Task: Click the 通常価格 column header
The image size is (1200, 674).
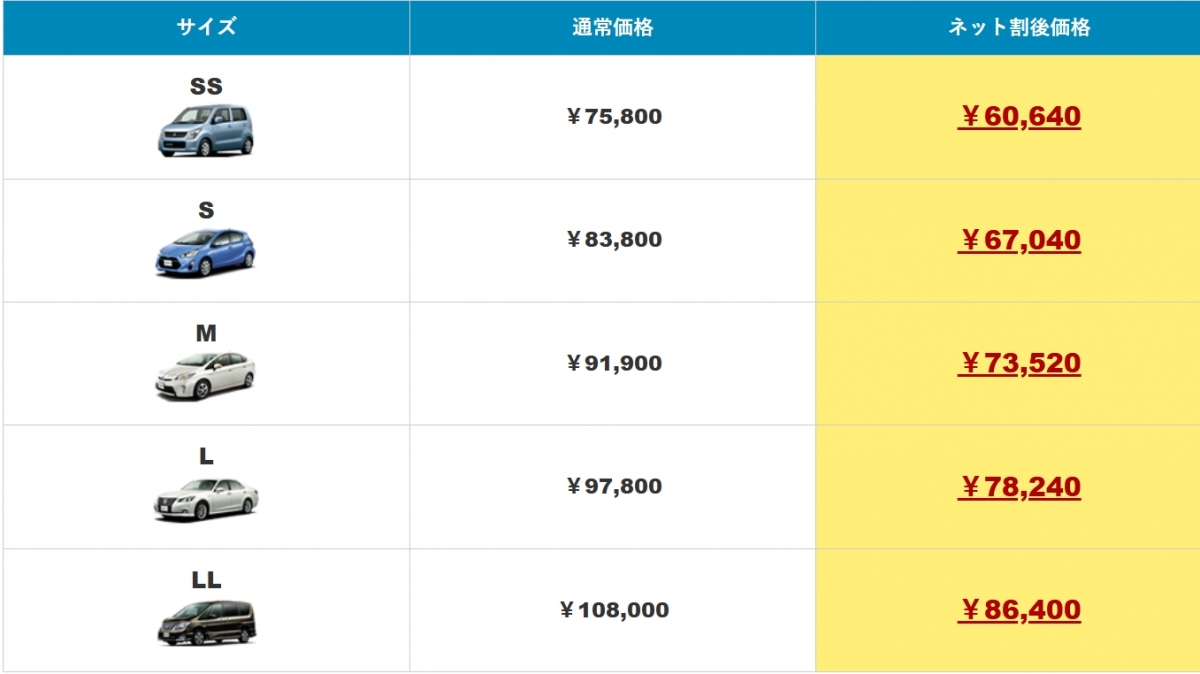Action: pyautogui.click(x=612, y=28)
